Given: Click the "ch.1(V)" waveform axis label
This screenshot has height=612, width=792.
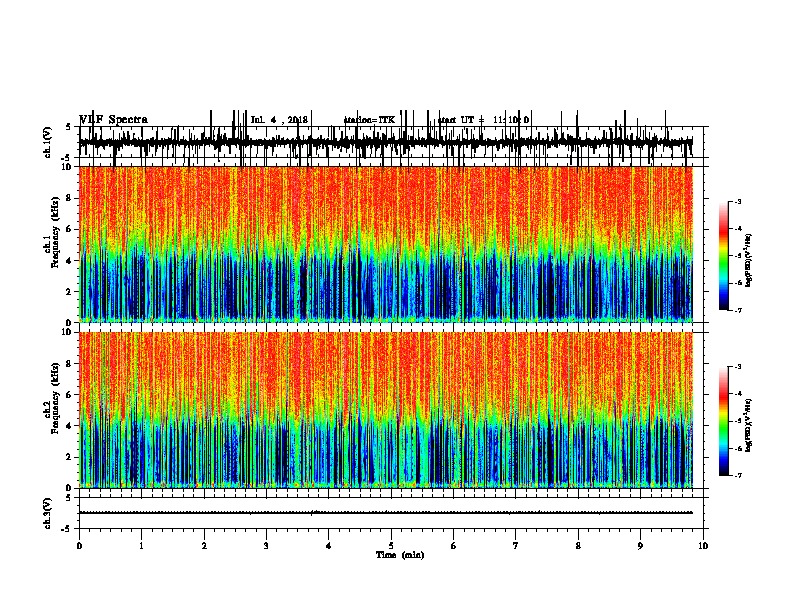Looking at the screenshot, I should [x=48, y=142].
